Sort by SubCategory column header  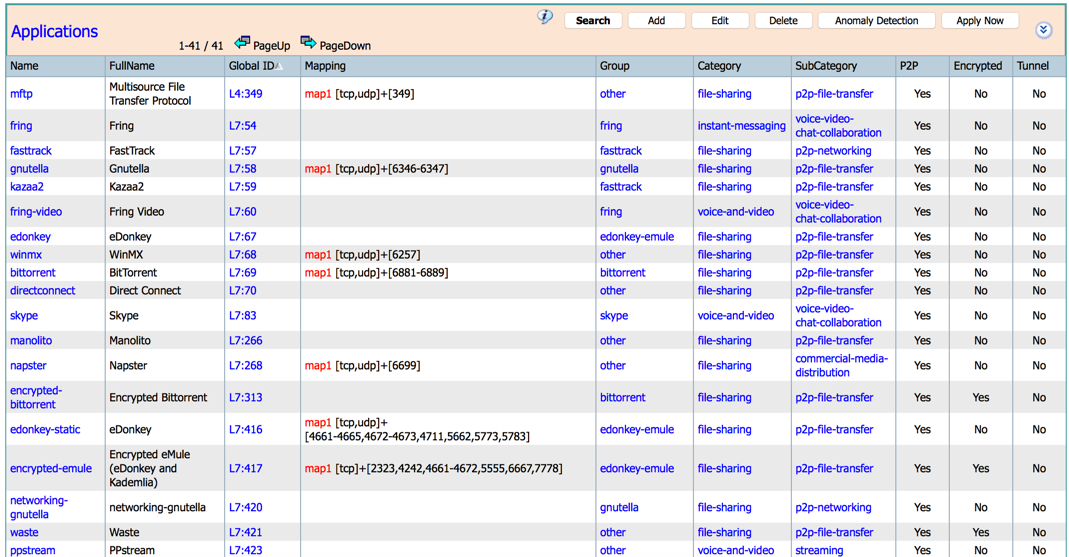point(825,66)
